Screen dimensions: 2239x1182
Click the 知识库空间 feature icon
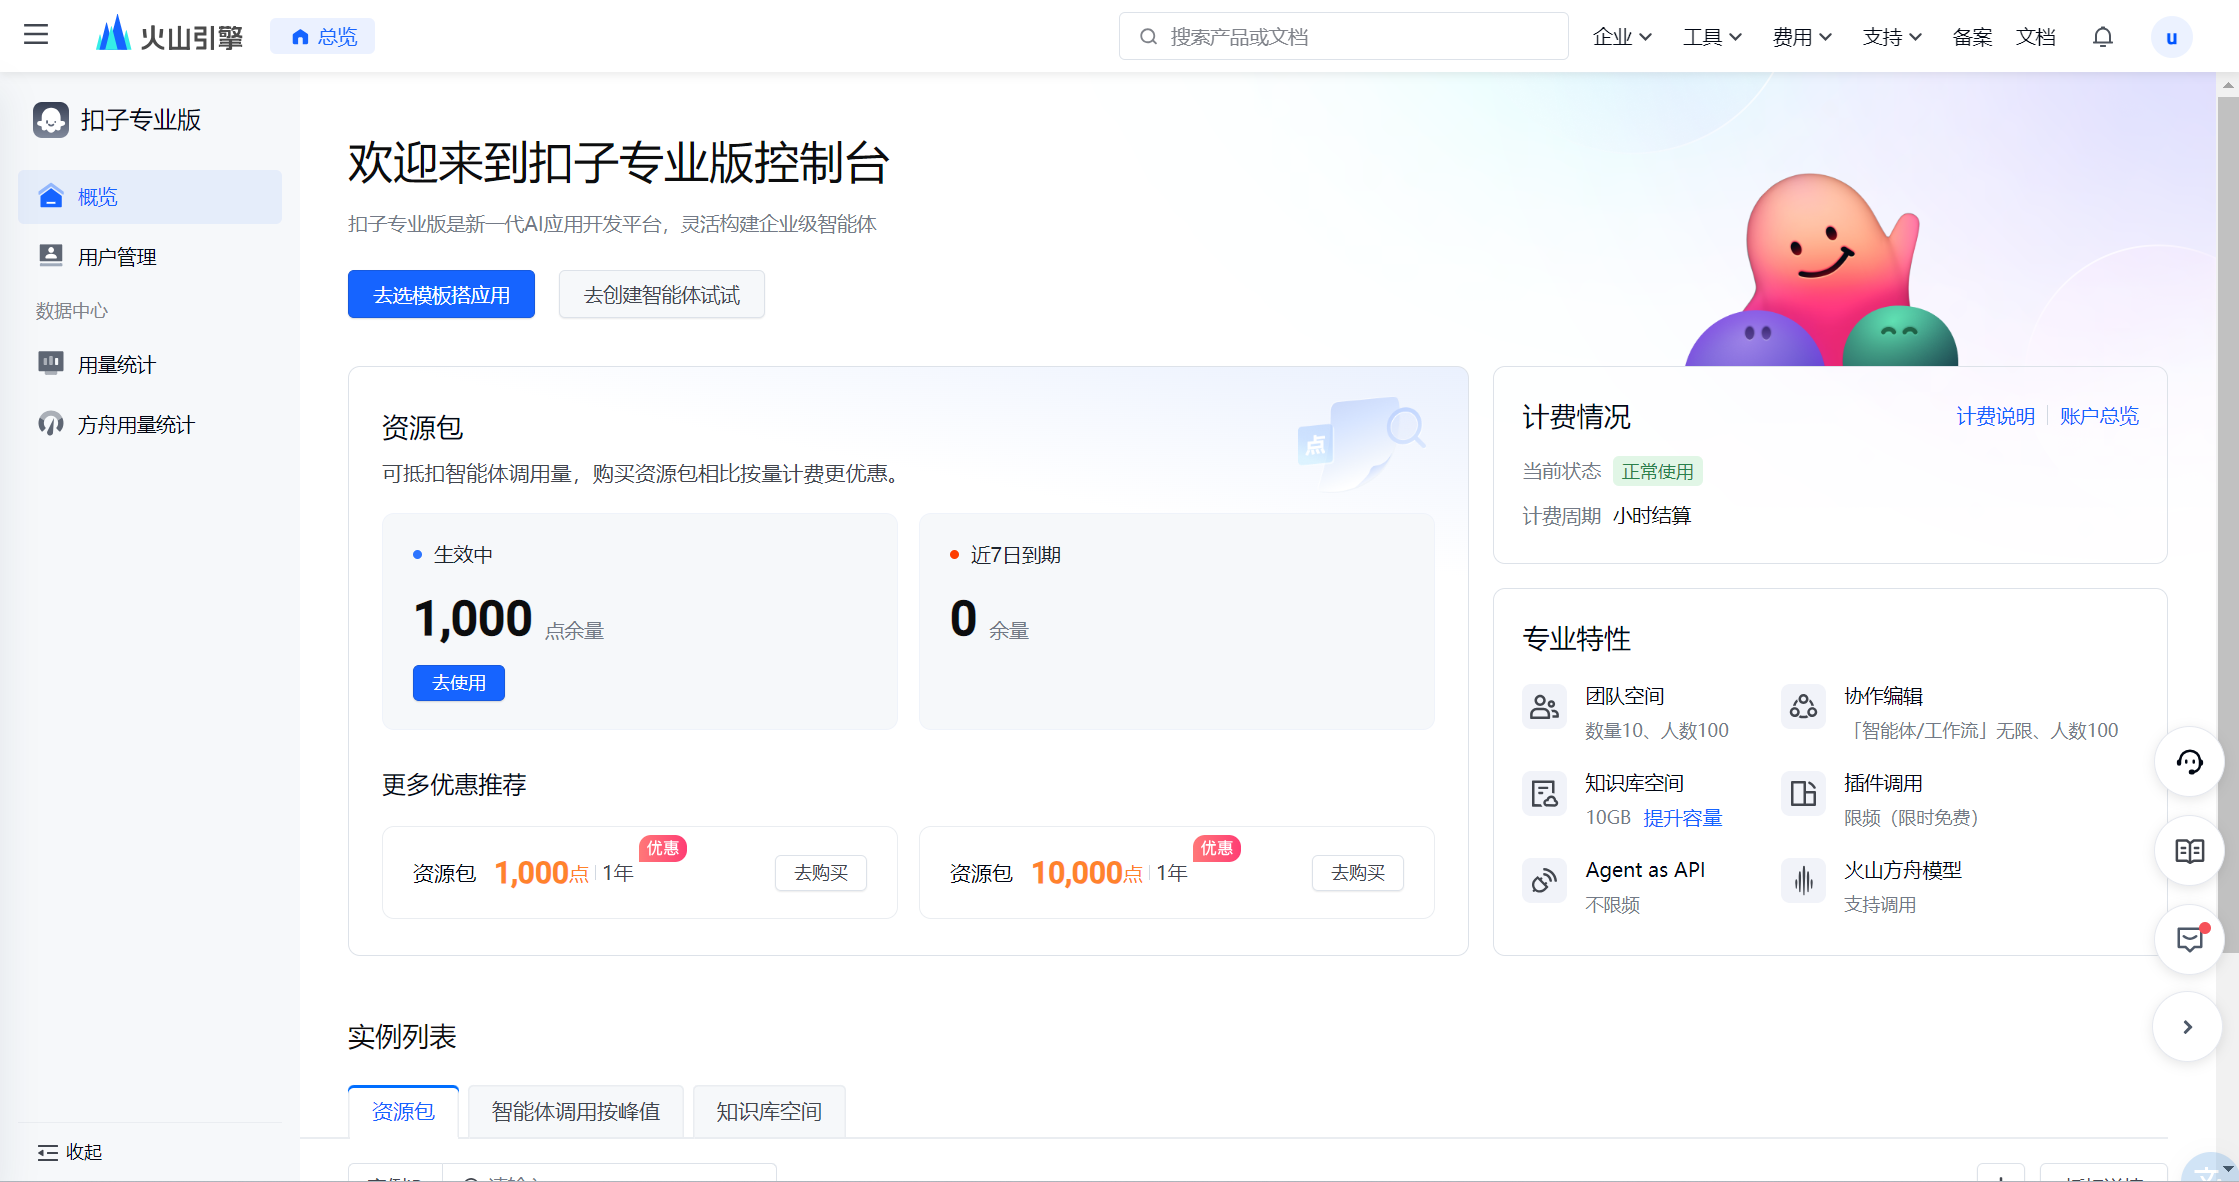[x=1544, y=795]
